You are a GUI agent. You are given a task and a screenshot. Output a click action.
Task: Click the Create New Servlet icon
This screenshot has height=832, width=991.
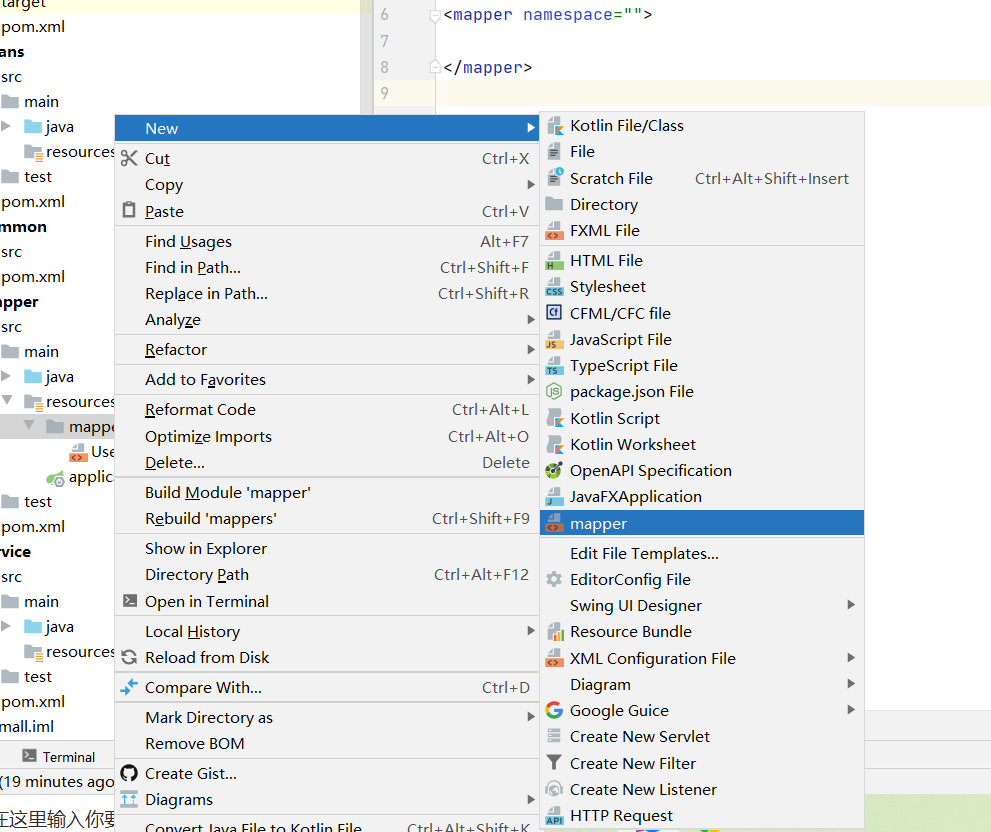pyautogui.click(x=554, y=737)
